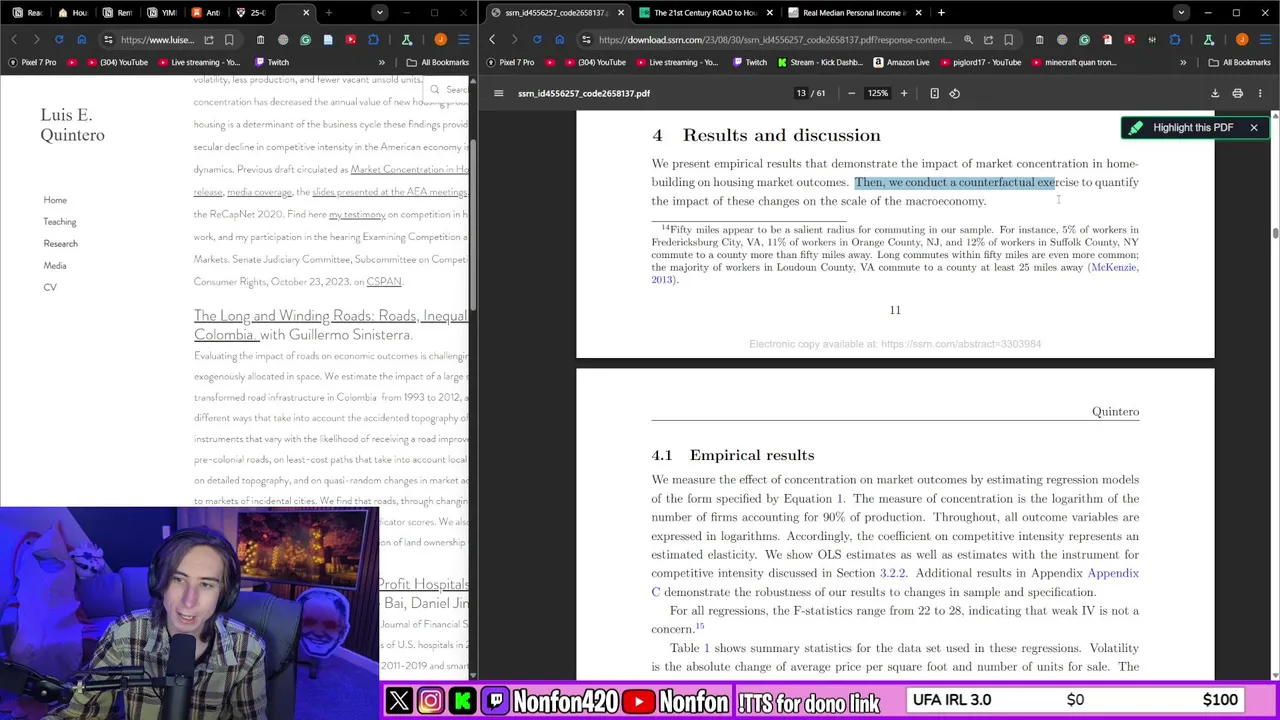Jump to Section 3.2.2 link
Screen dimensions: 1280x720
pyautogui.click(x=893, y=573)
